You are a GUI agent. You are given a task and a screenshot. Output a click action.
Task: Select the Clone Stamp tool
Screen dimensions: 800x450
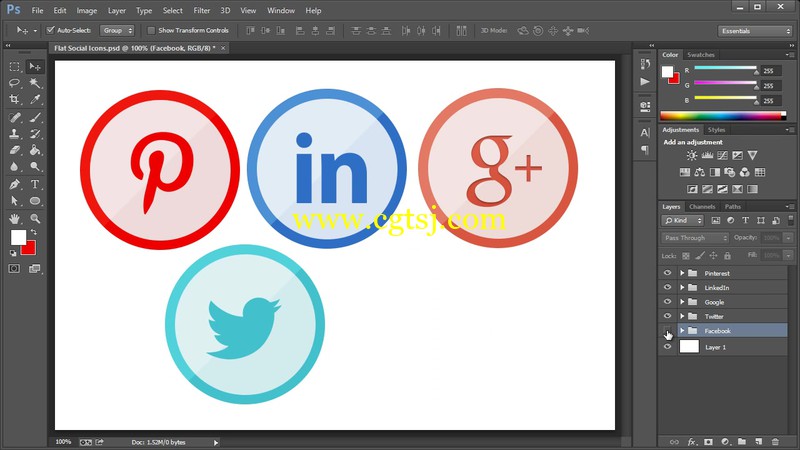pyautogui.click(x=14, y=134)
